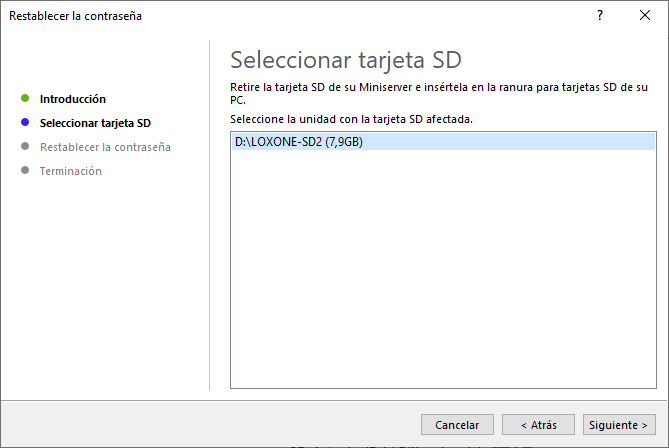669x448 pixels.
Task: Click the green bullet beside Introducción
Action: [x=24, y=99]
